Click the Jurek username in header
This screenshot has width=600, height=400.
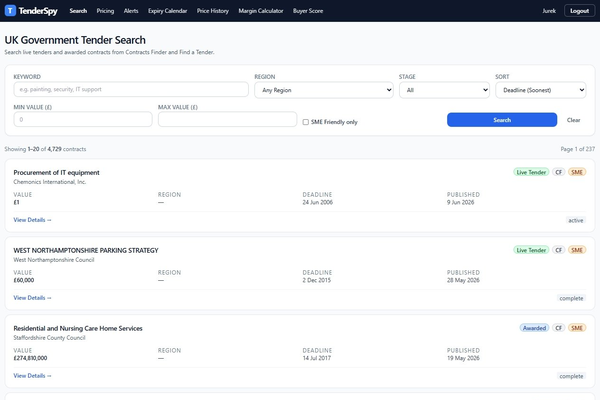point(549,11)
